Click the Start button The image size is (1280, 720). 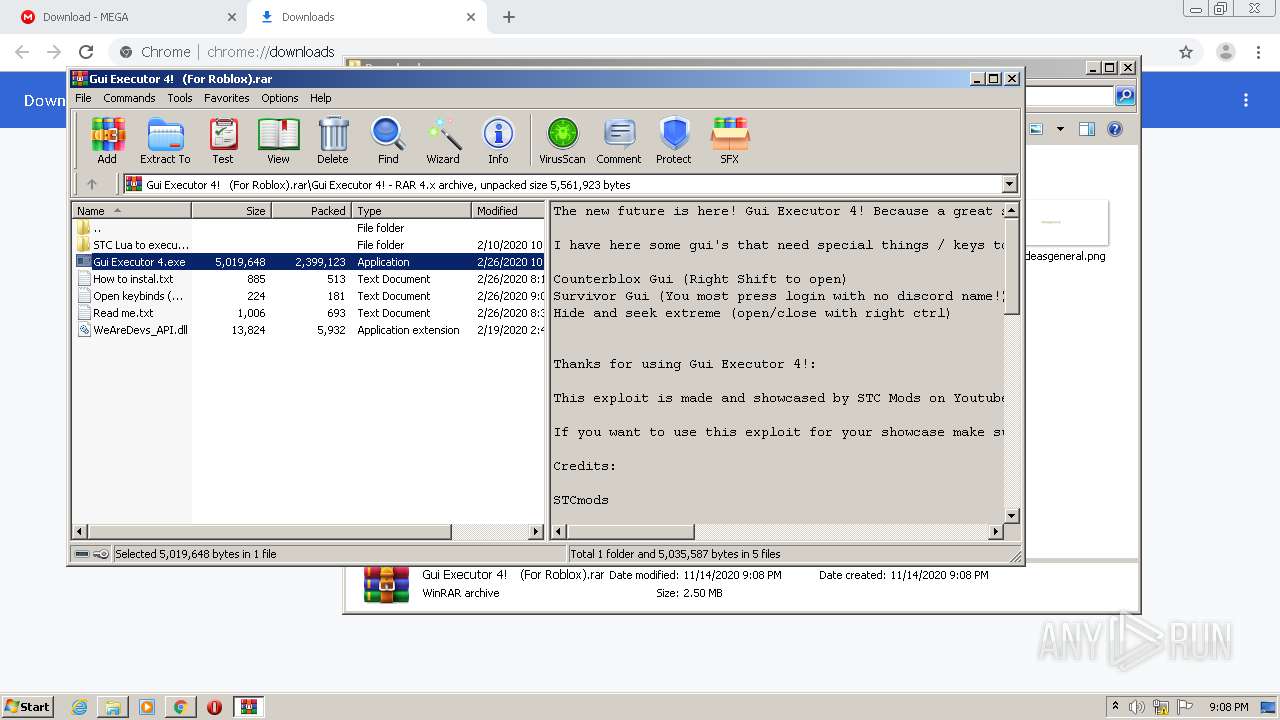point(28,707)
